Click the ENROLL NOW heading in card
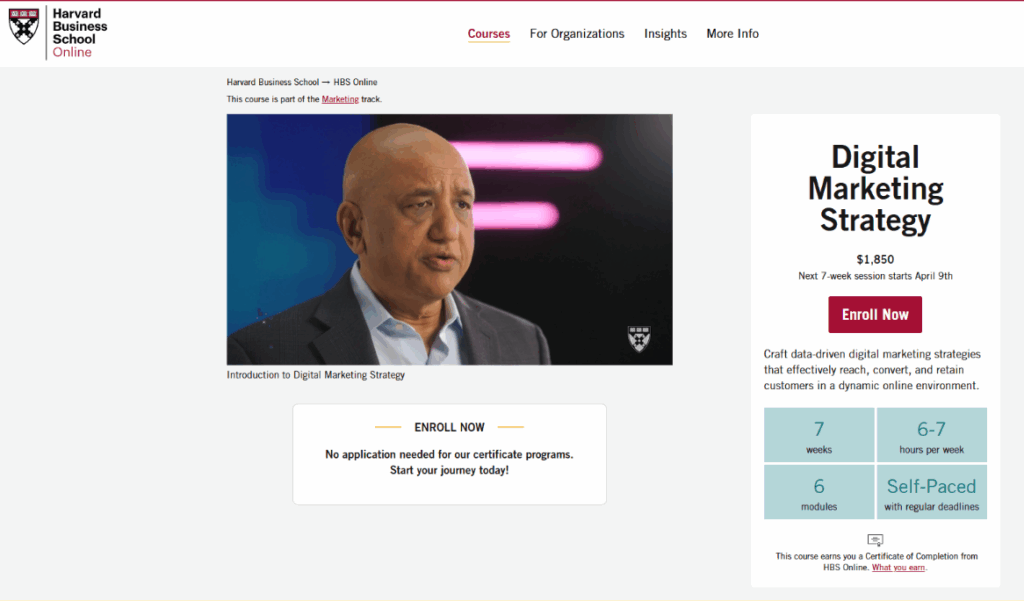 449,427
